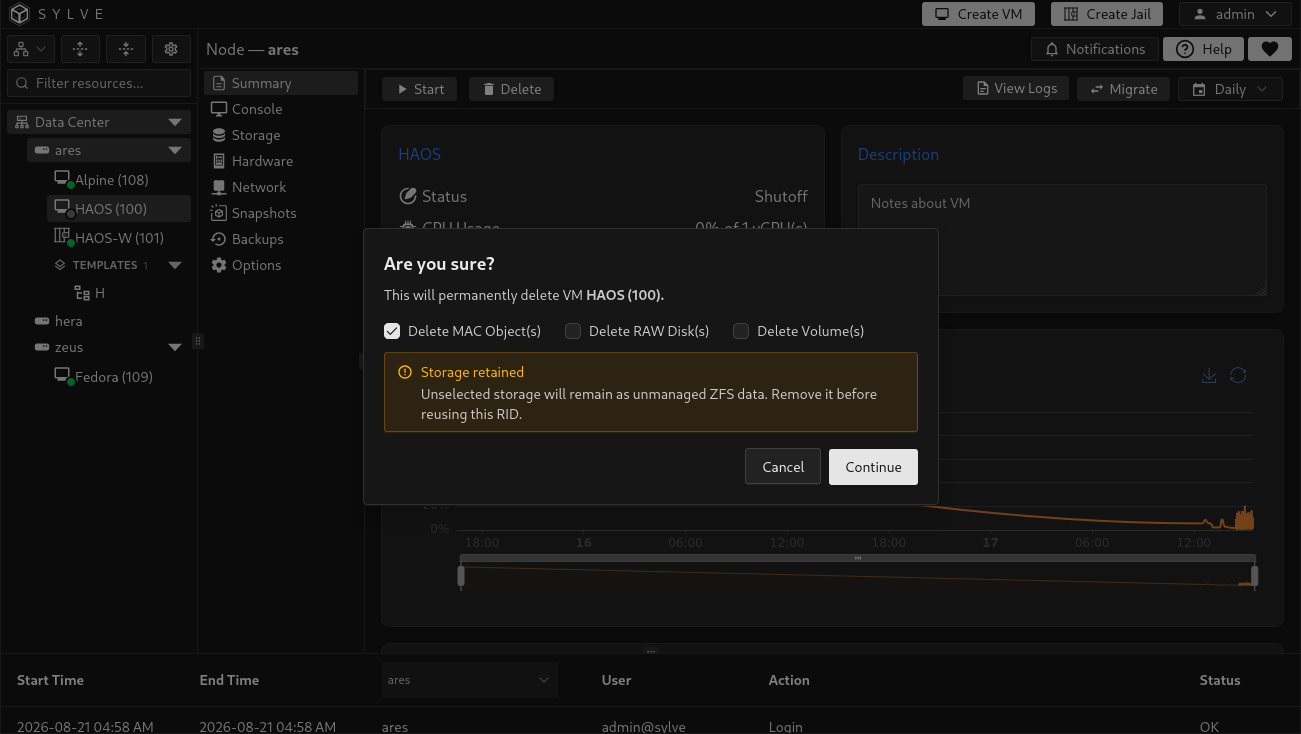The width and height of the screenshot is (1301, 734).
Task: Select HAOS (100) VM in tree
Action: (118, 209)
